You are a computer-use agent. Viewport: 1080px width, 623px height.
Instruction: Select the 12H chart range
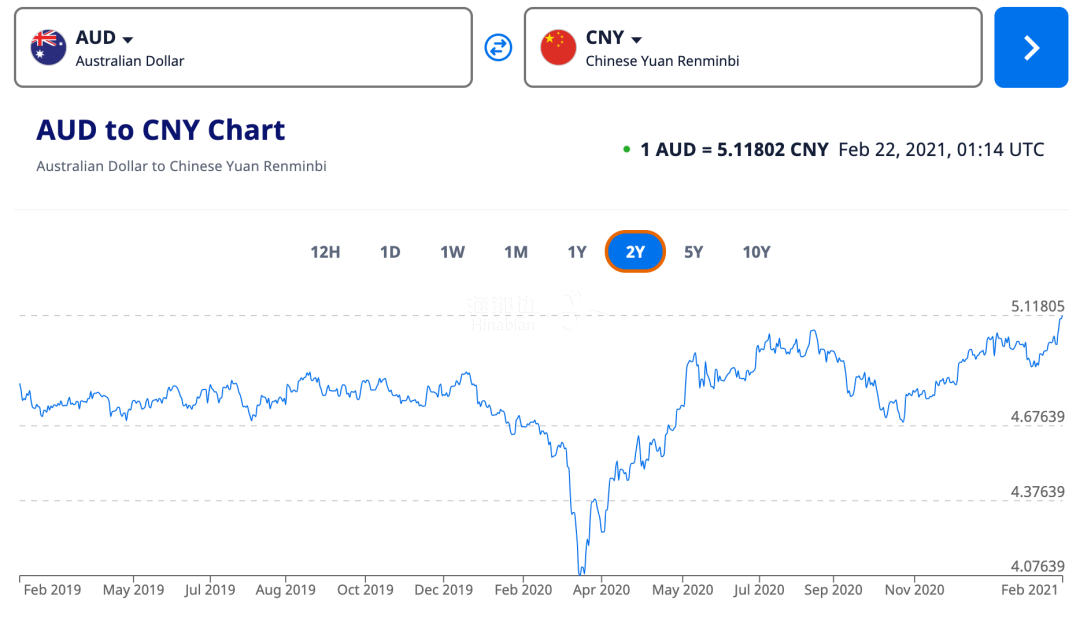[325, 252]
